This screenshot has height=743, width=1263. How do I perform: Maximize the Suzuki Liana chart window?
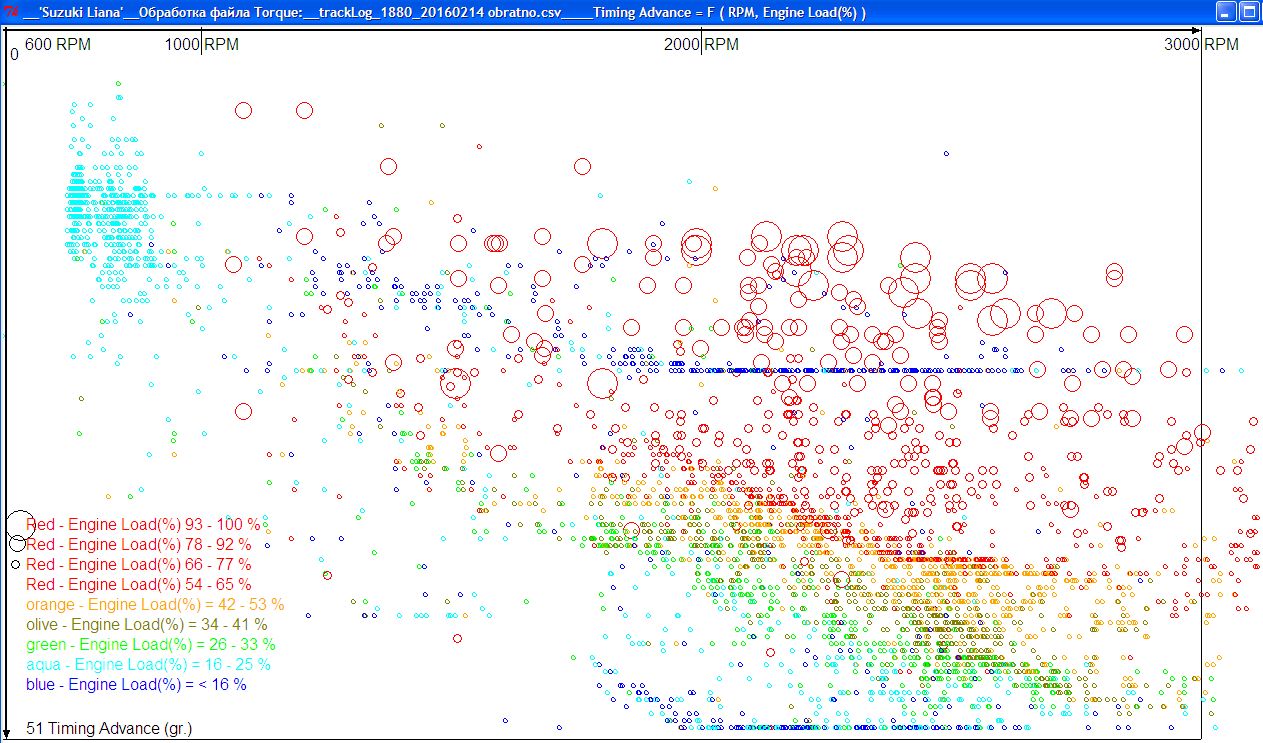[1249, 12]
